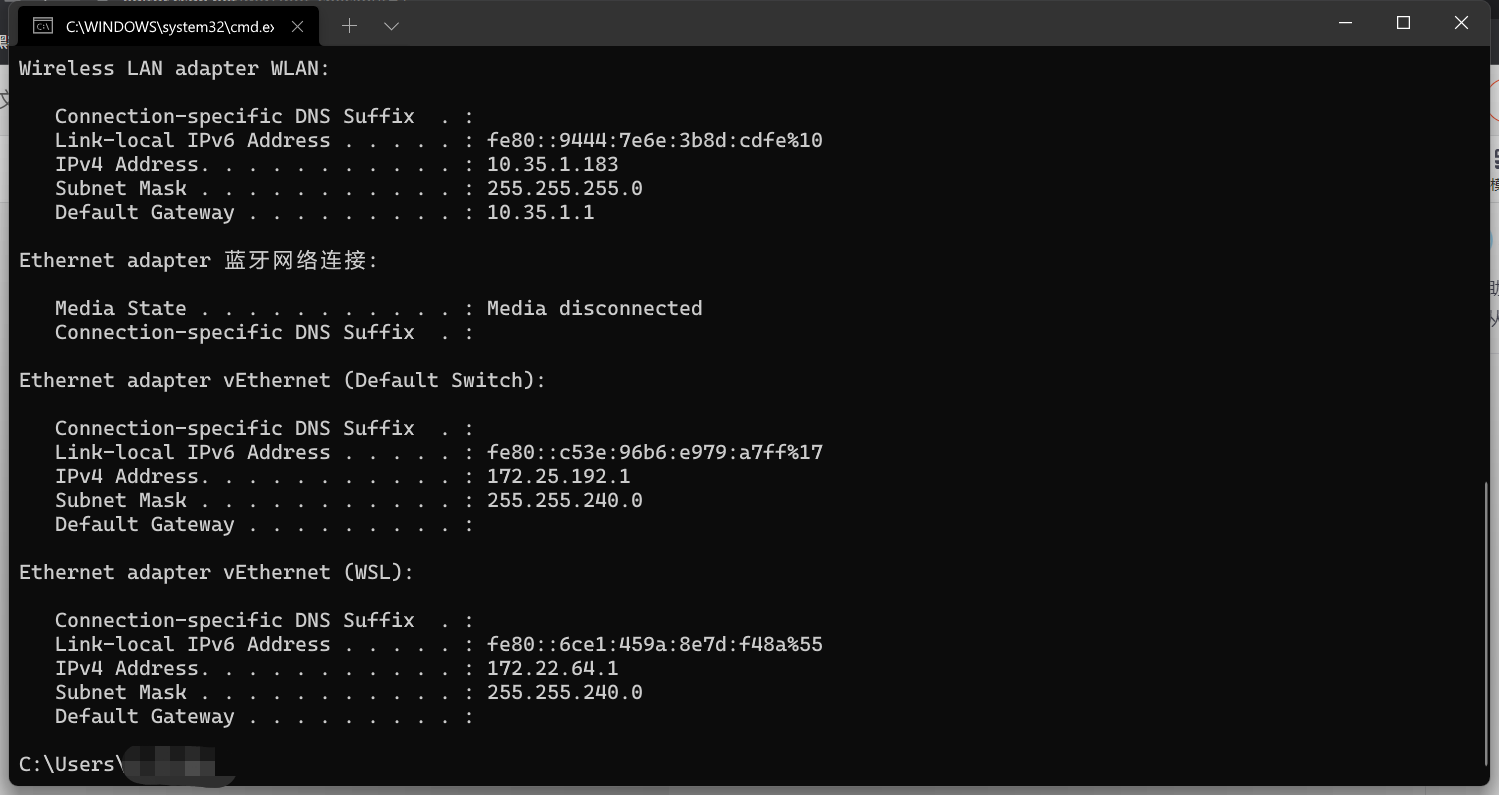Click empty title bar area beside tabs
Screen dimensions: 1499x795
coord(850,24)
